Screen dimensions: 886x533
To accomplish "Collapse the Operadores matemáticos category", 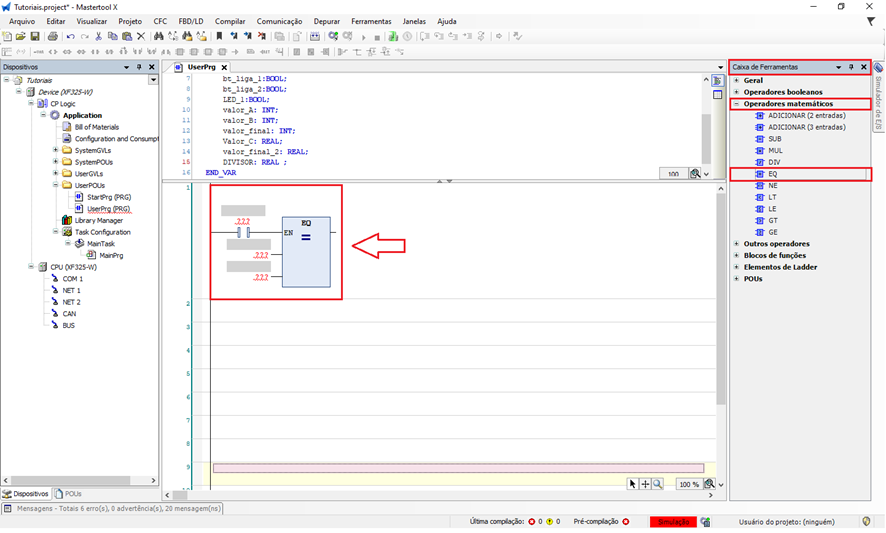I will pos(737,104).
